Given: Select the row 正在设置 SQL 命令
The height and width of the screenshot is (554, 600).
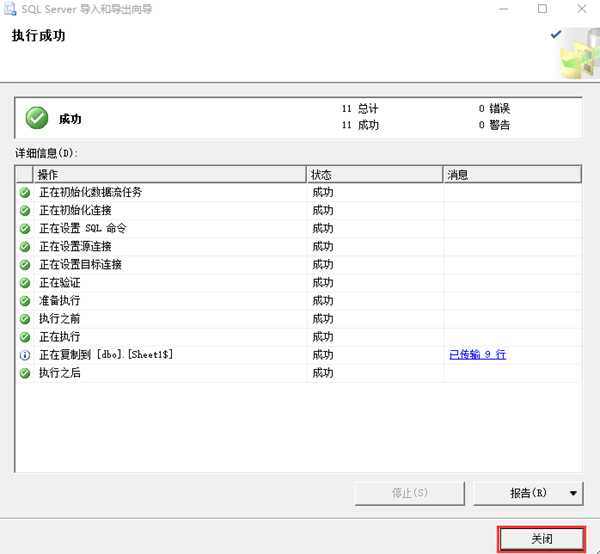Looking at the screenshot, I should [x=298, y=229].
